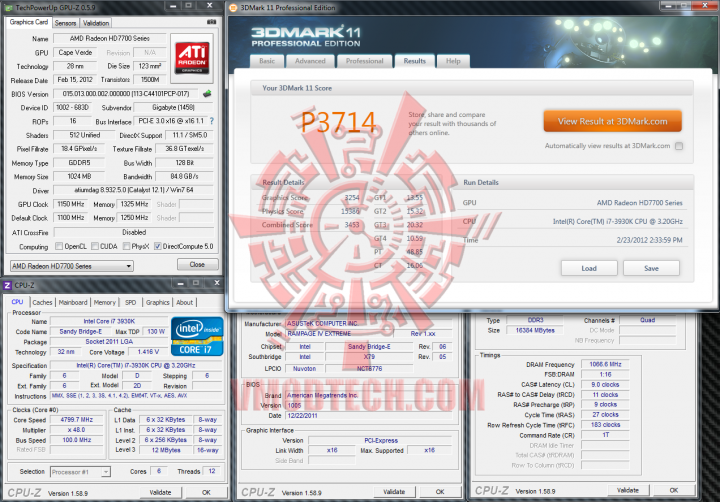Click the camera screenshot icon in GPU-Z
This screenshot has height=502, width=720.
point(211,22)
